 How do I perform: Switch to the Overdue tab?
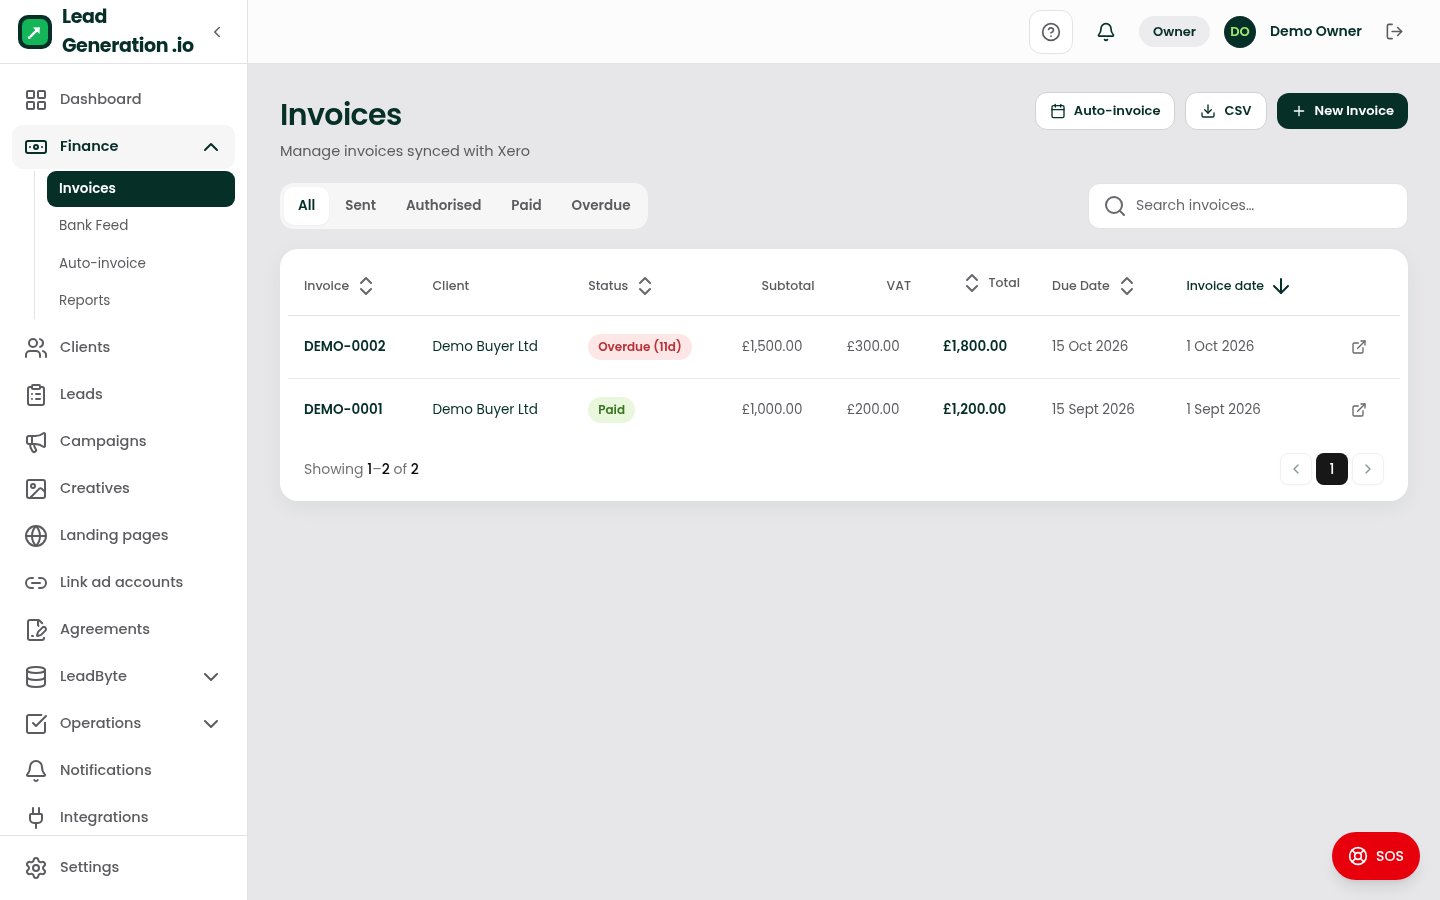tap(601, 205)
